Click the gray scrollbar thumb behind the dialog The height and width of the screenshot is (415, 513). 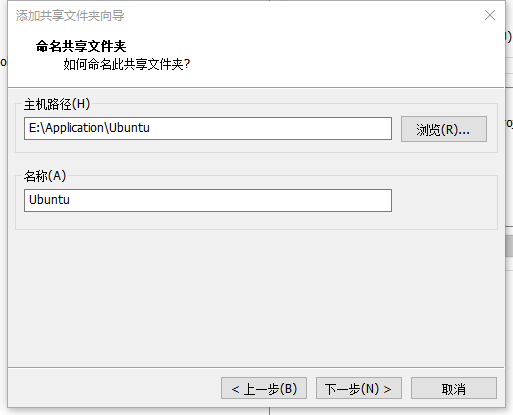[509, 246]
